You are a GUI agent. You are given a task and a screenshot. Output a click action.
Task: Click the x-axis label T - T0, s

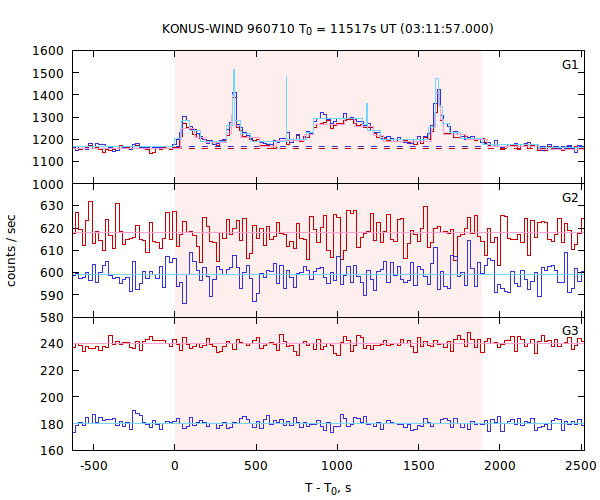[x=328, y=489]
